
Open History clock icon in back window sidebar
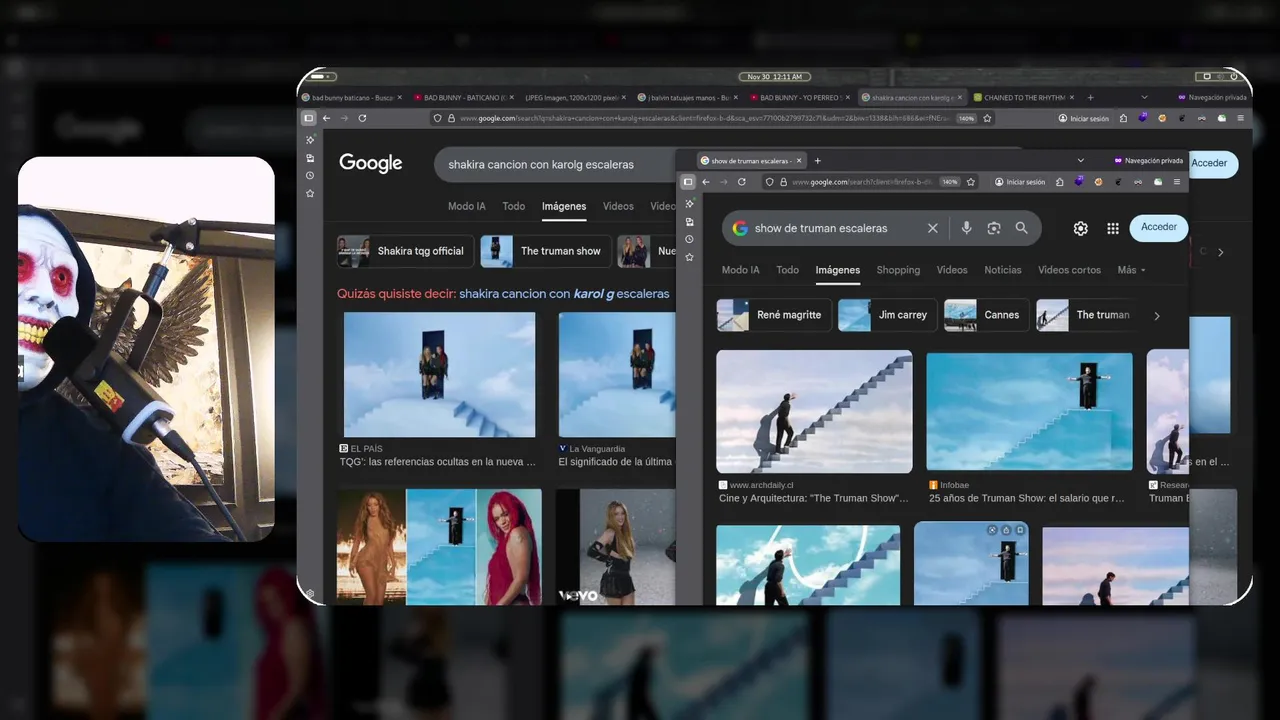(310, 175)
